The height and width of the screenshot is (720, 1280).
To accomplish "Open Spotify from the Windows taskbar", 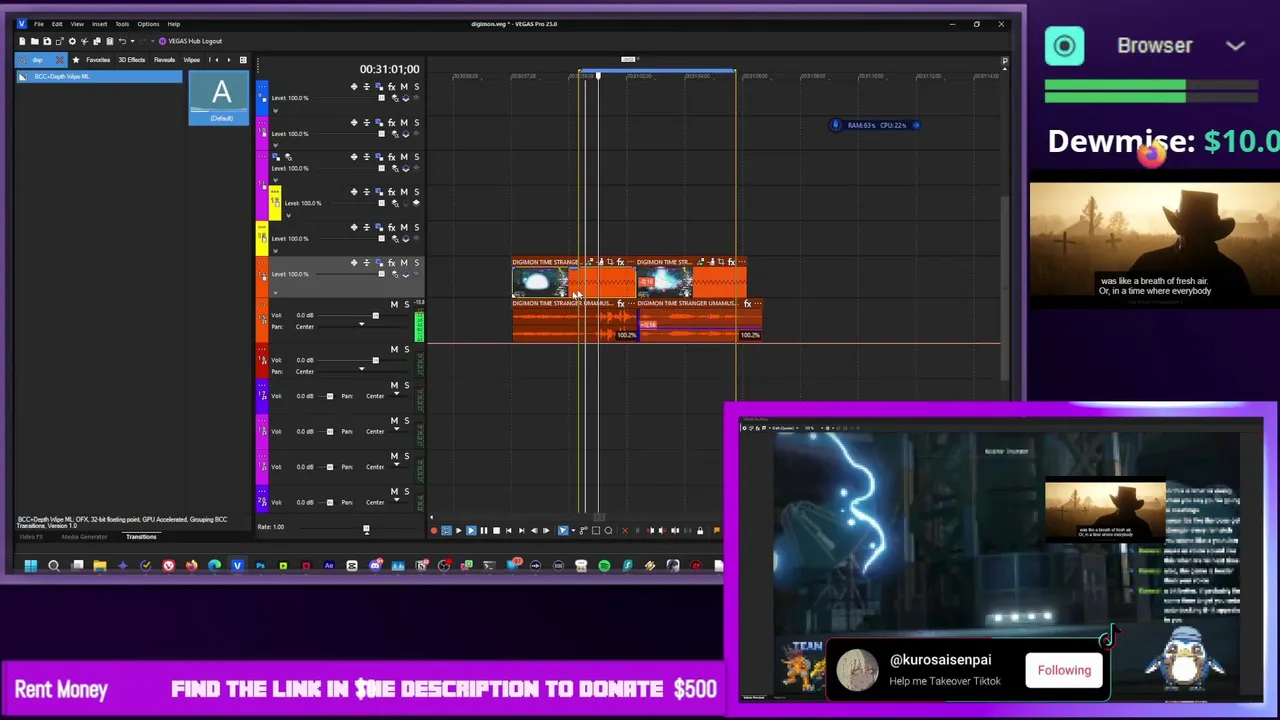I will pos(604,566).
